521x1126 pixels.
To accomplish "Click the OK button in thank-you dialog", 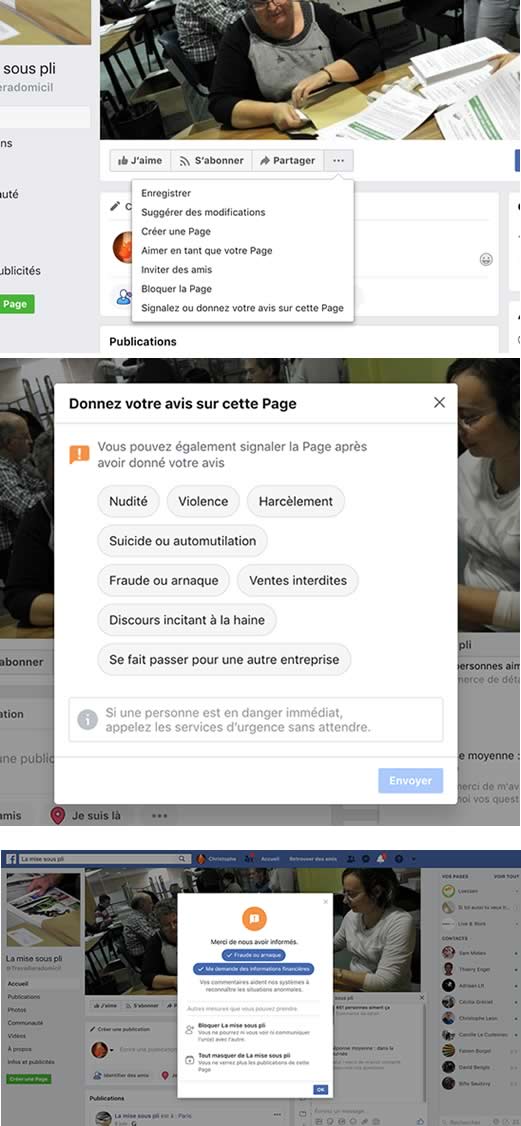I will [x=321, y=1089].
